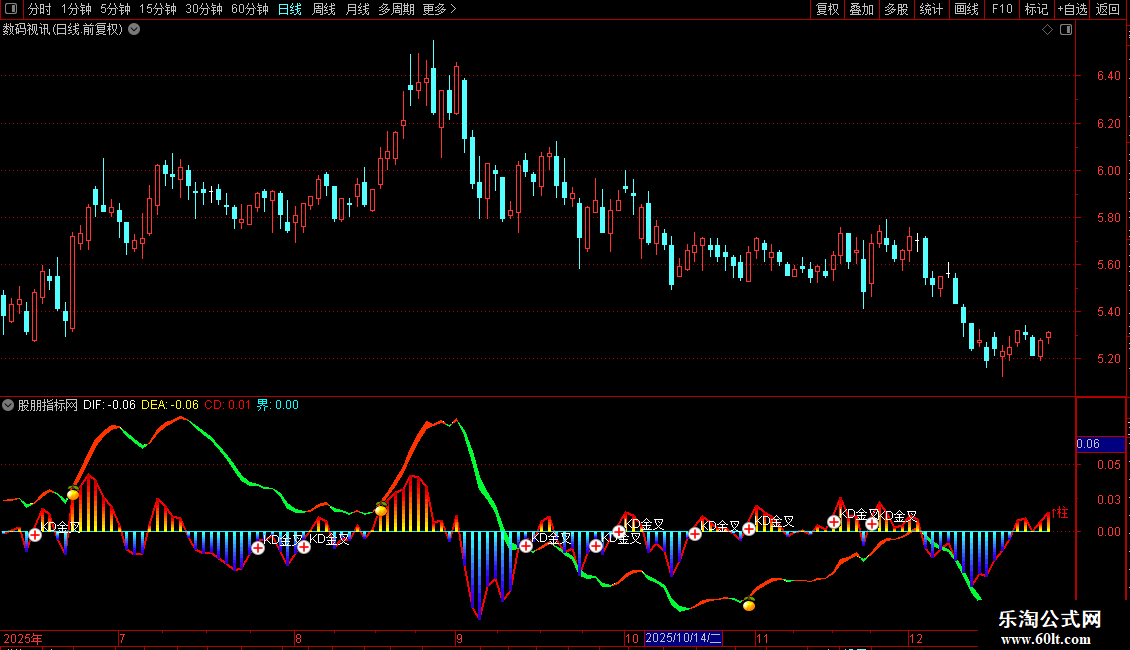Click the 画线 drawing tool button

click(x=966, y=9)
